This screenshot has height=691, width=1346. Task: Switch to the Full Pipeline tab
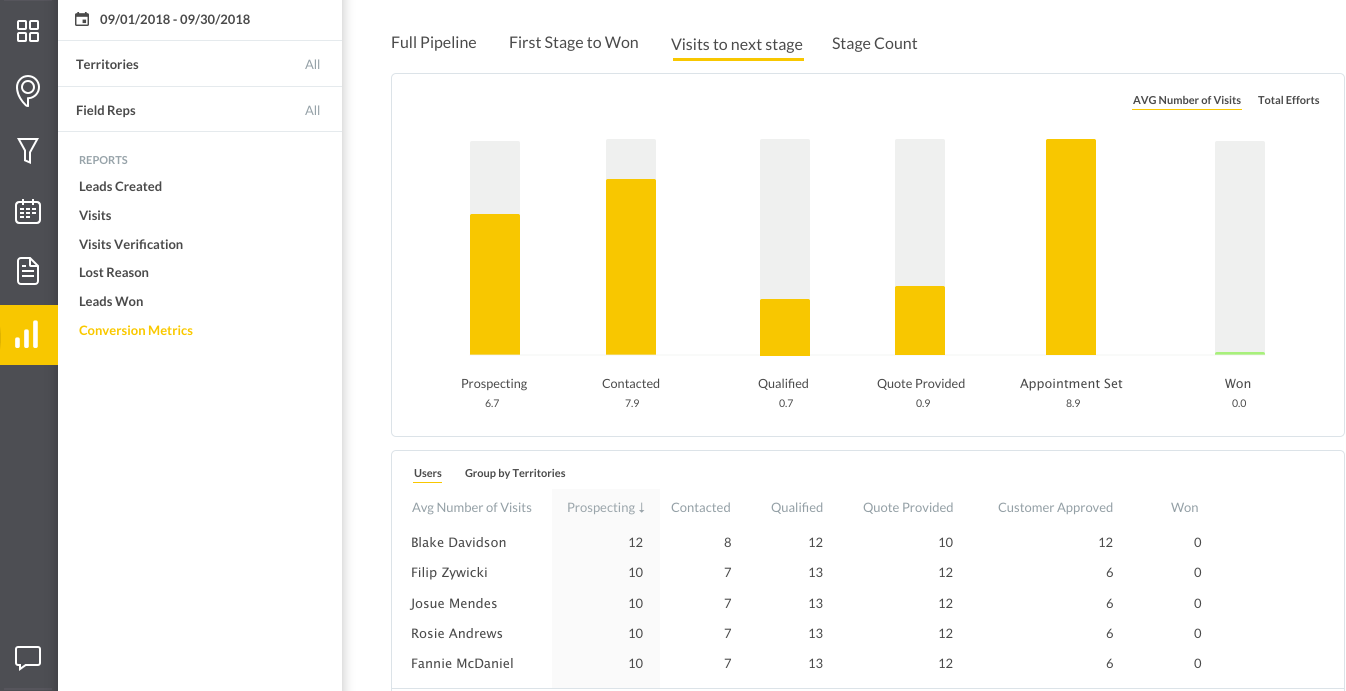point(433,43)
